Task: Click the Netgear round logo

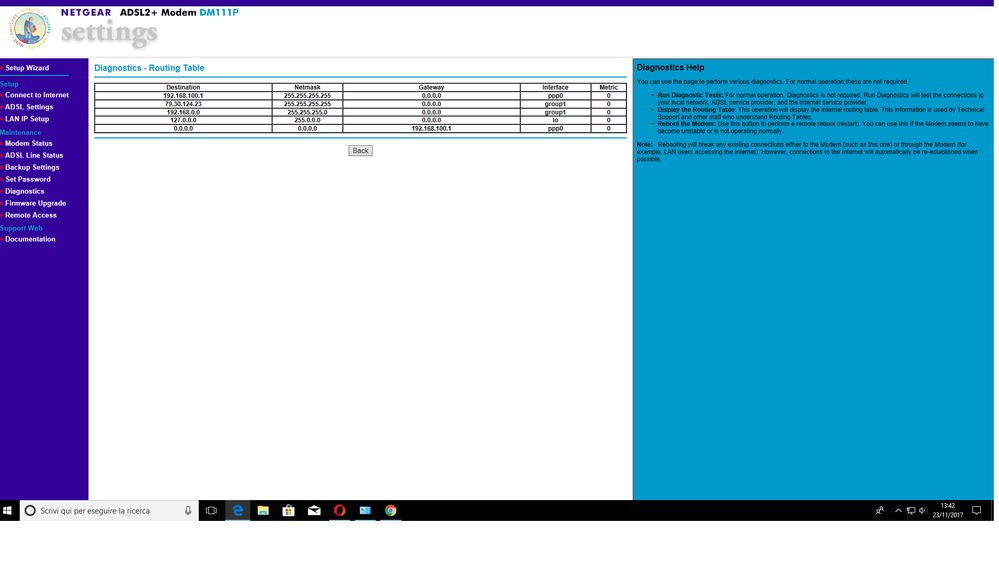Action: click(29, 29)
